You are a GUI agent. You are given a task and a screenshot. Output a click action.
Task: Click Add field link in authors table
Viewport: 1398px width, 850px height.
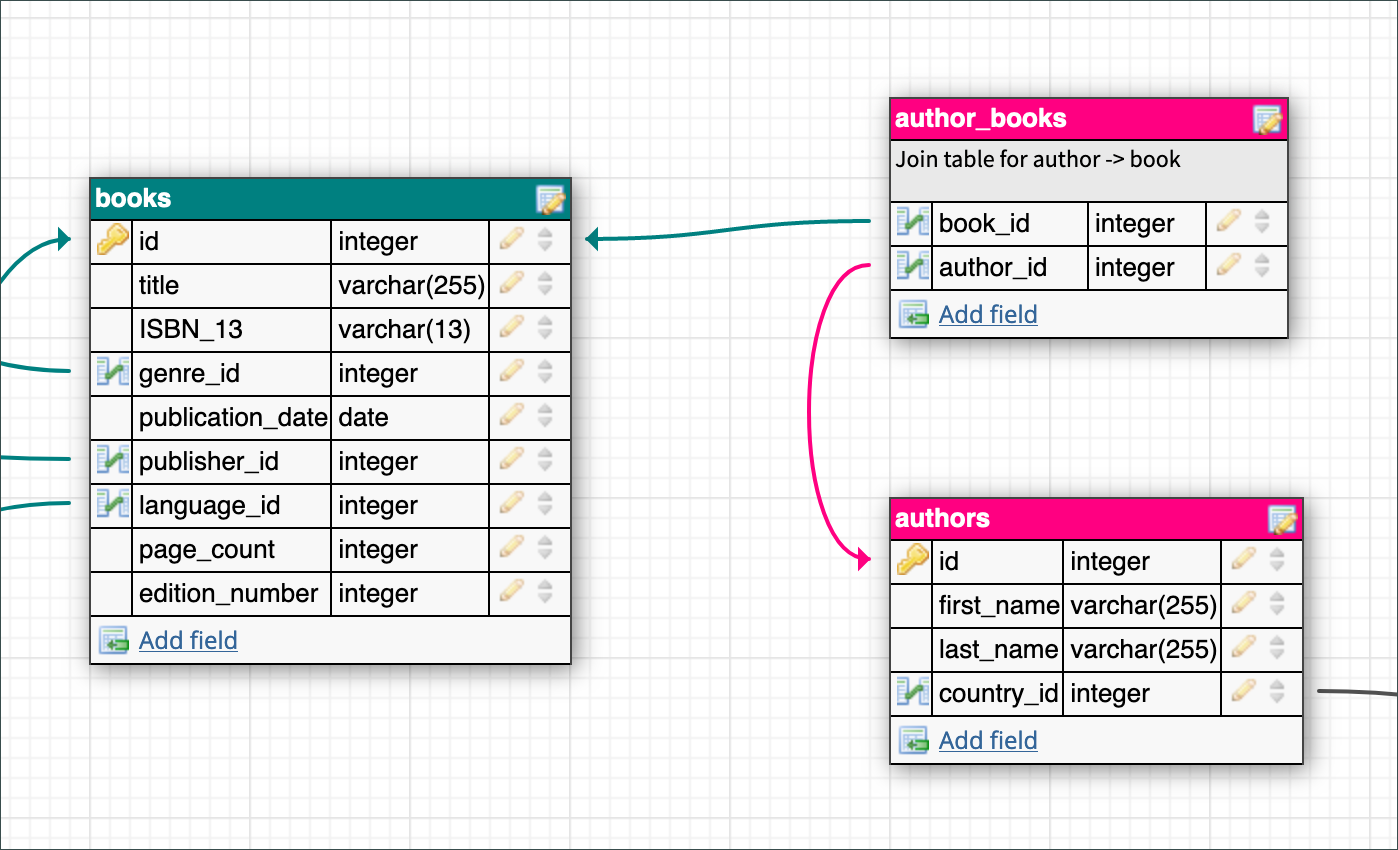pos(988,740)
